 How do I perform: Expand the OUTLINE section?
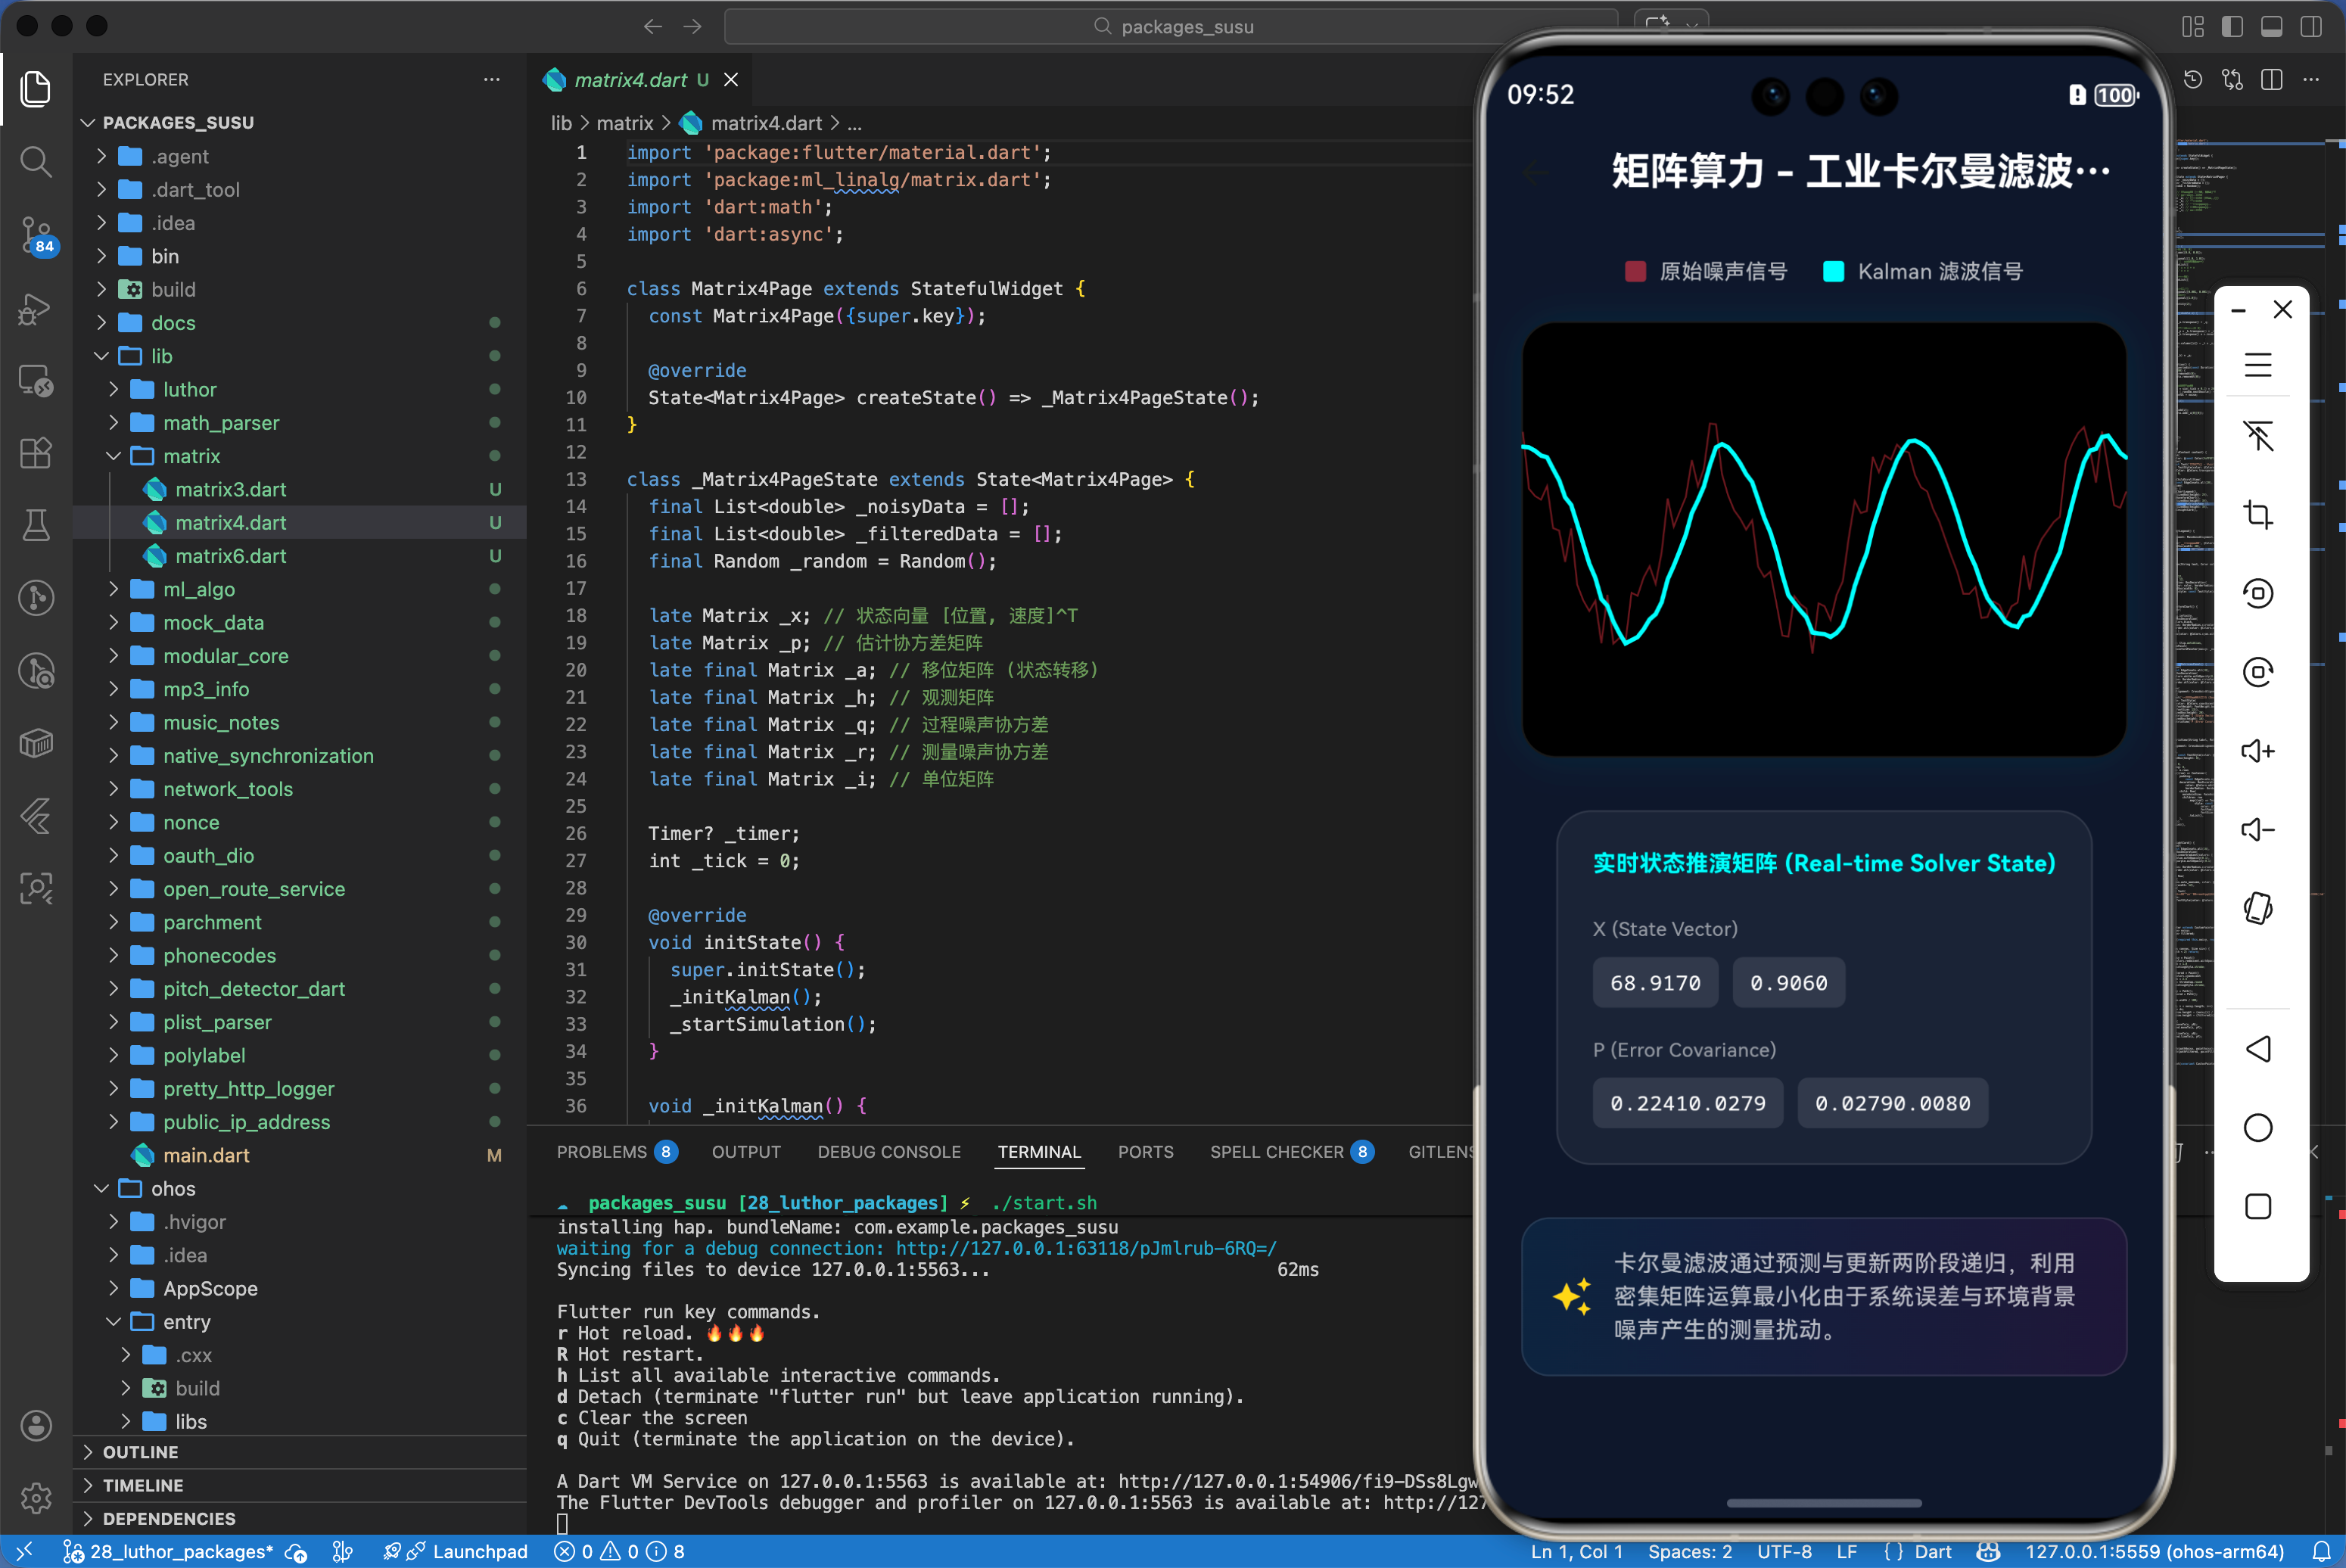pos(140,1451)
